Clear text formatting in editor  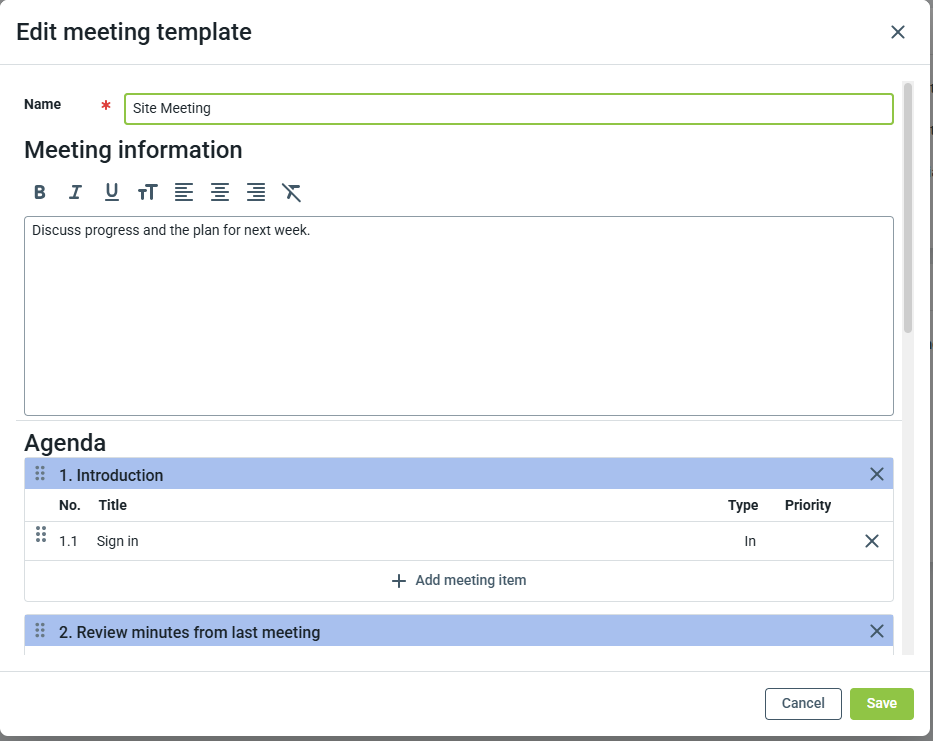(291, 192)
